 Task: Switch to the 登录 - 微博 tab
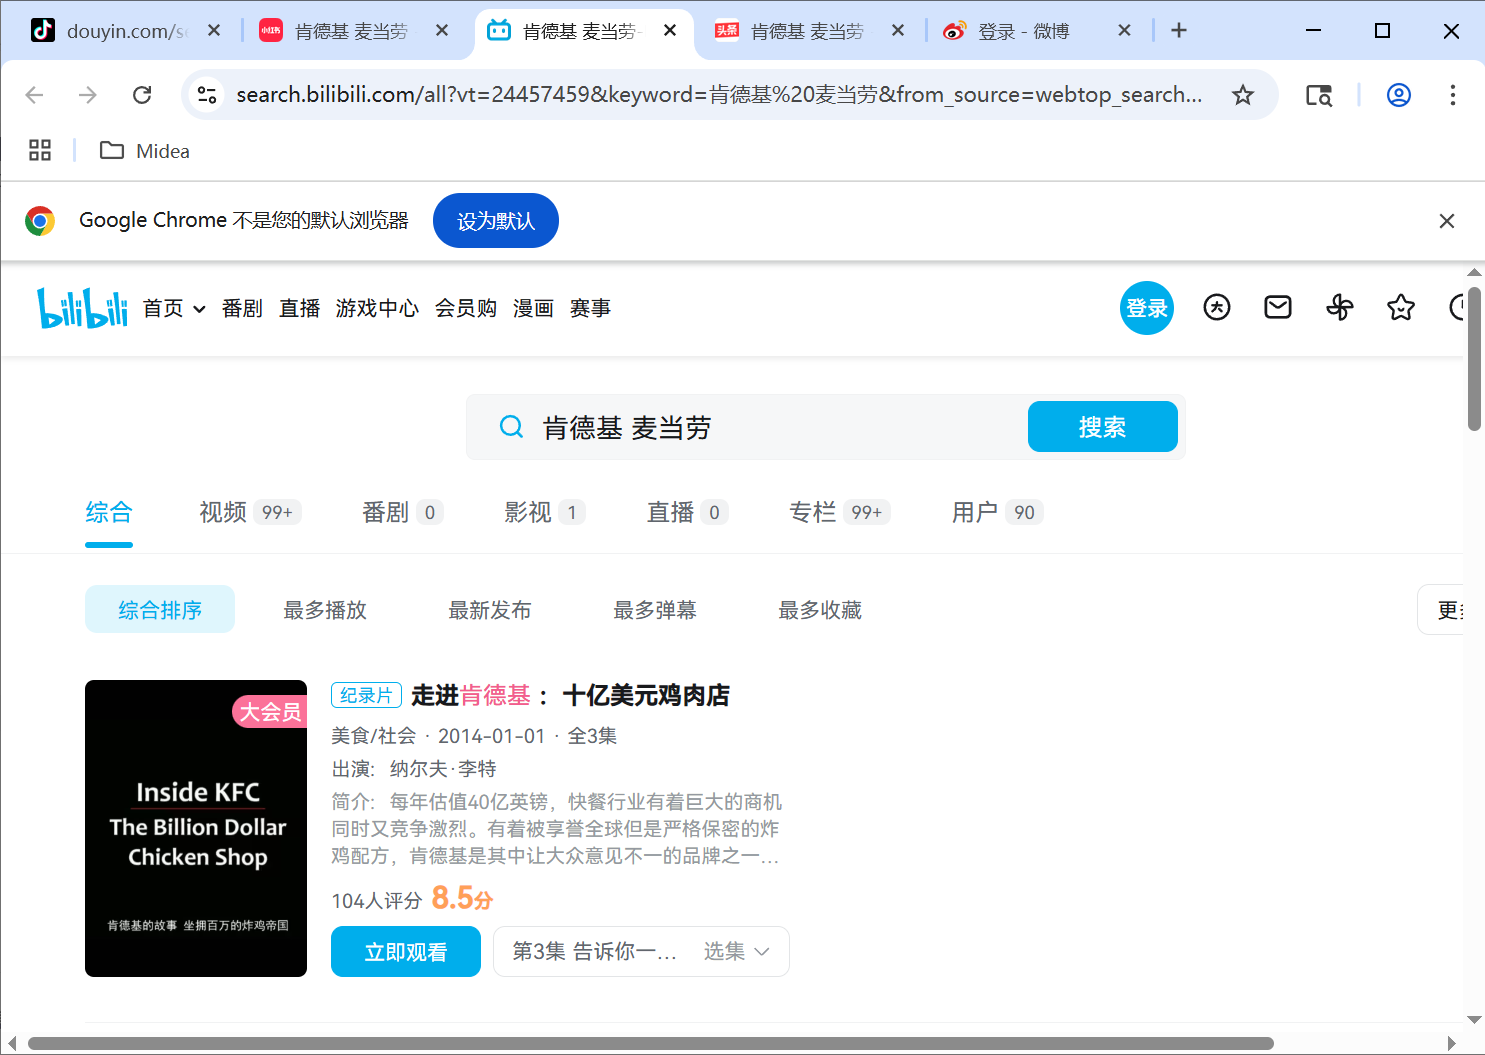pyautogui.click(x=1038, y=31)
